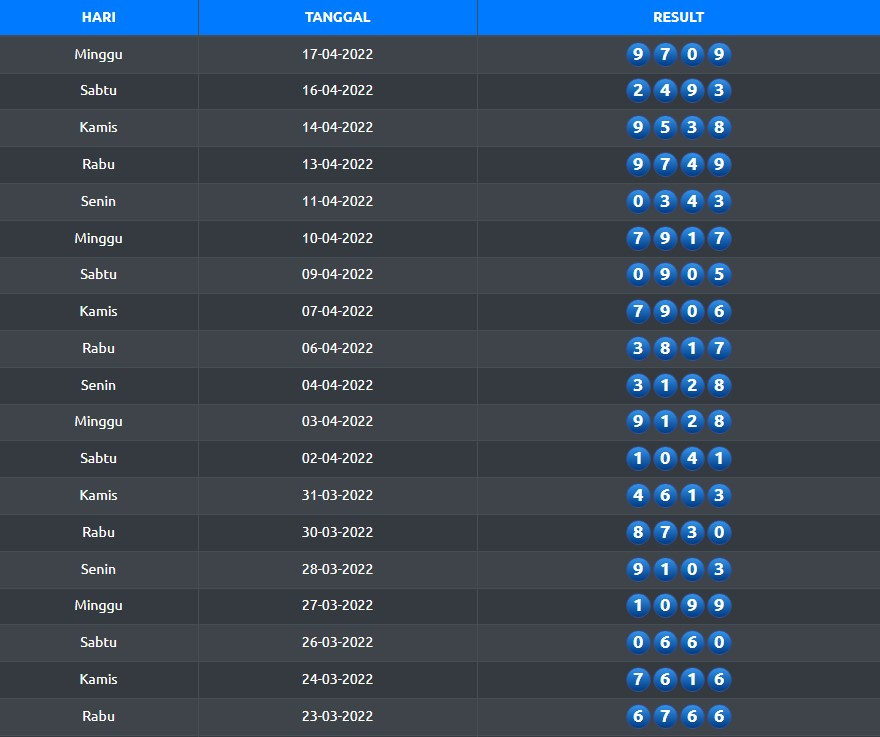
Task: Click the 8 ball in 30-03-2022 row
Action: click(638, 533)
